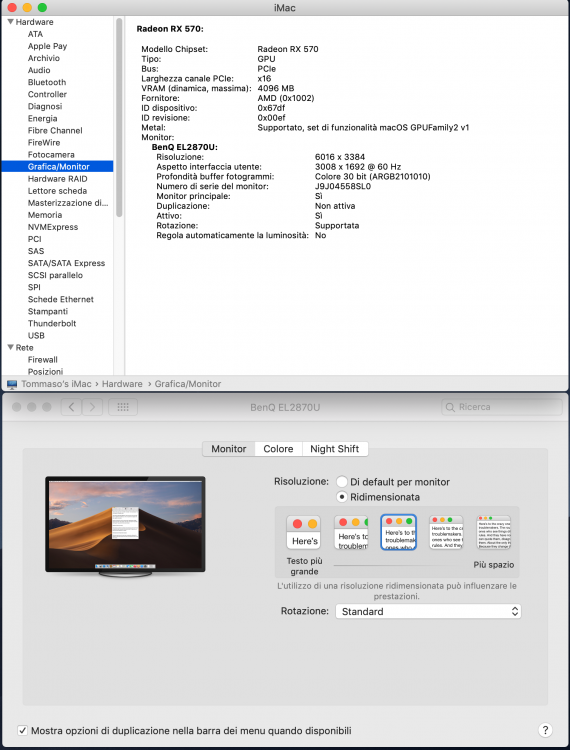Choose the second resolution scaling thumbnail
The width and height of the screenshot is (570, 750).
(351, 532)
